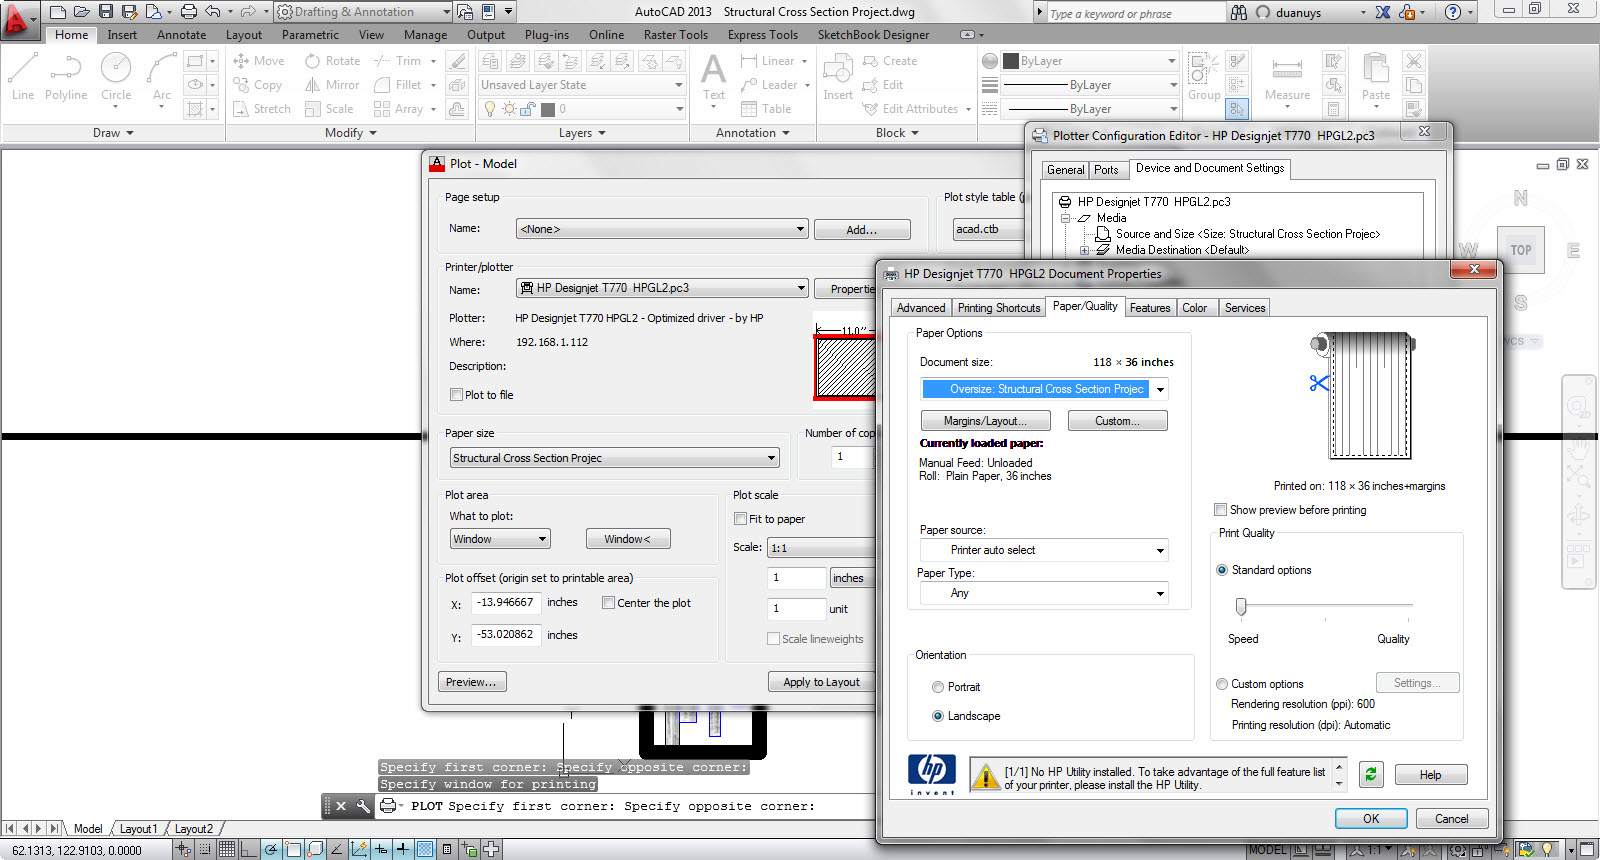Expand the Paper size dropdown
Viewport: 1600px width, 860px height.
pyautogui.click(x=614, y=458)
